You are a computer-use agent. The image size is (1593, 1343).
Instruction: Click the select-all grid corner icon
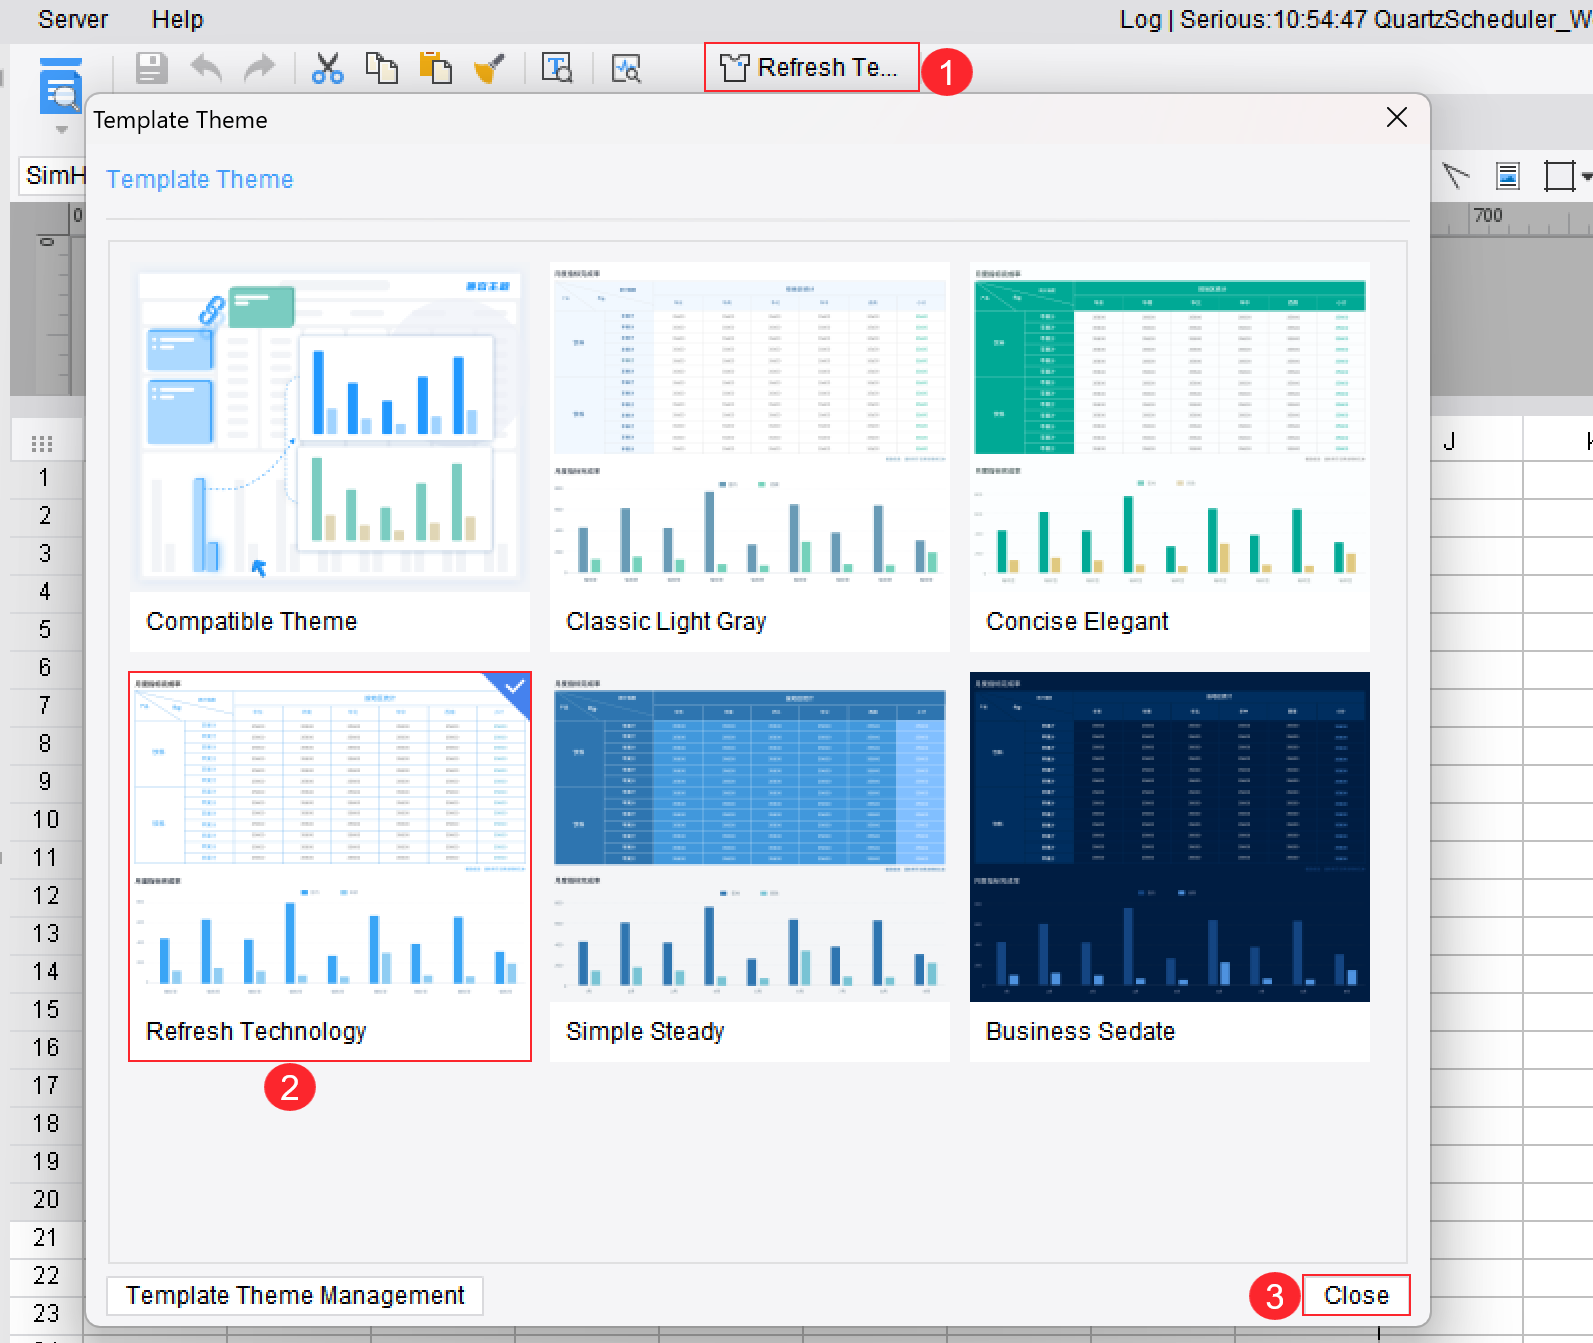click(42, 443)
